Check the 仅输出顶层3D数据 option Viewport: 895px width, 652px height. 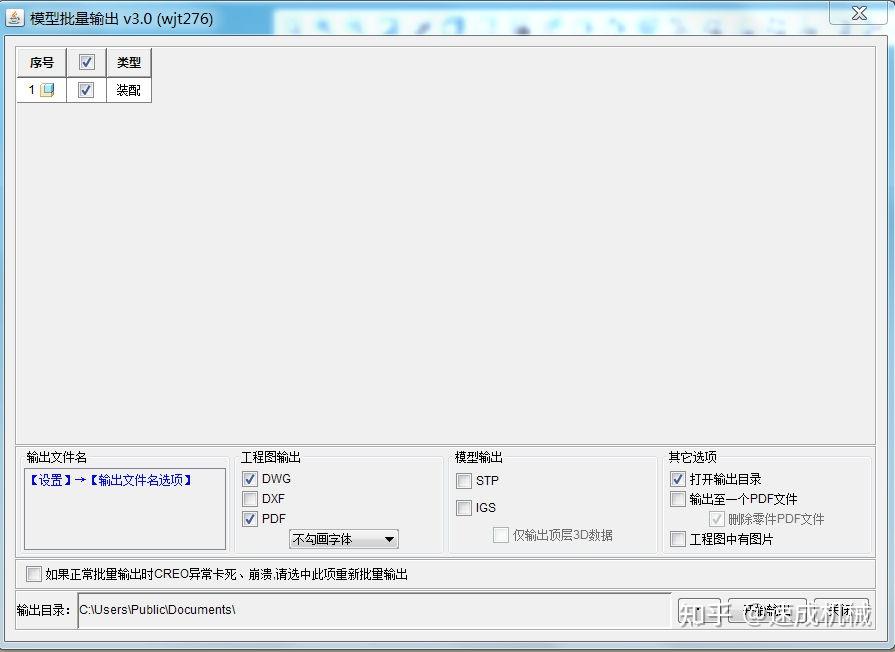click(x=501, y=535)
